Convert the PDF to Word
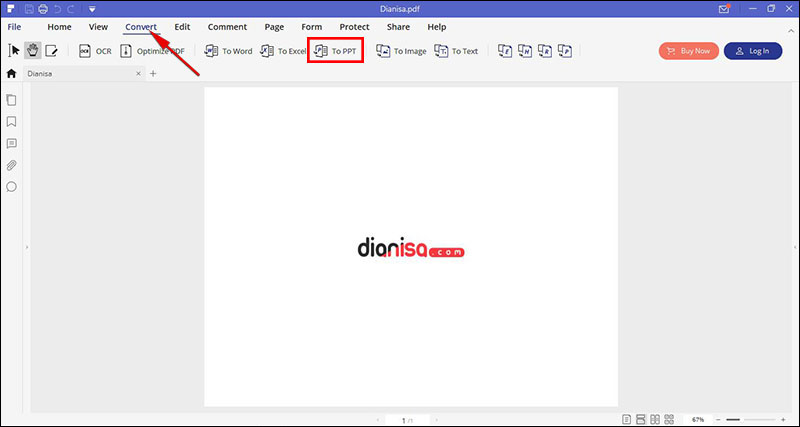 click(228, 51)
